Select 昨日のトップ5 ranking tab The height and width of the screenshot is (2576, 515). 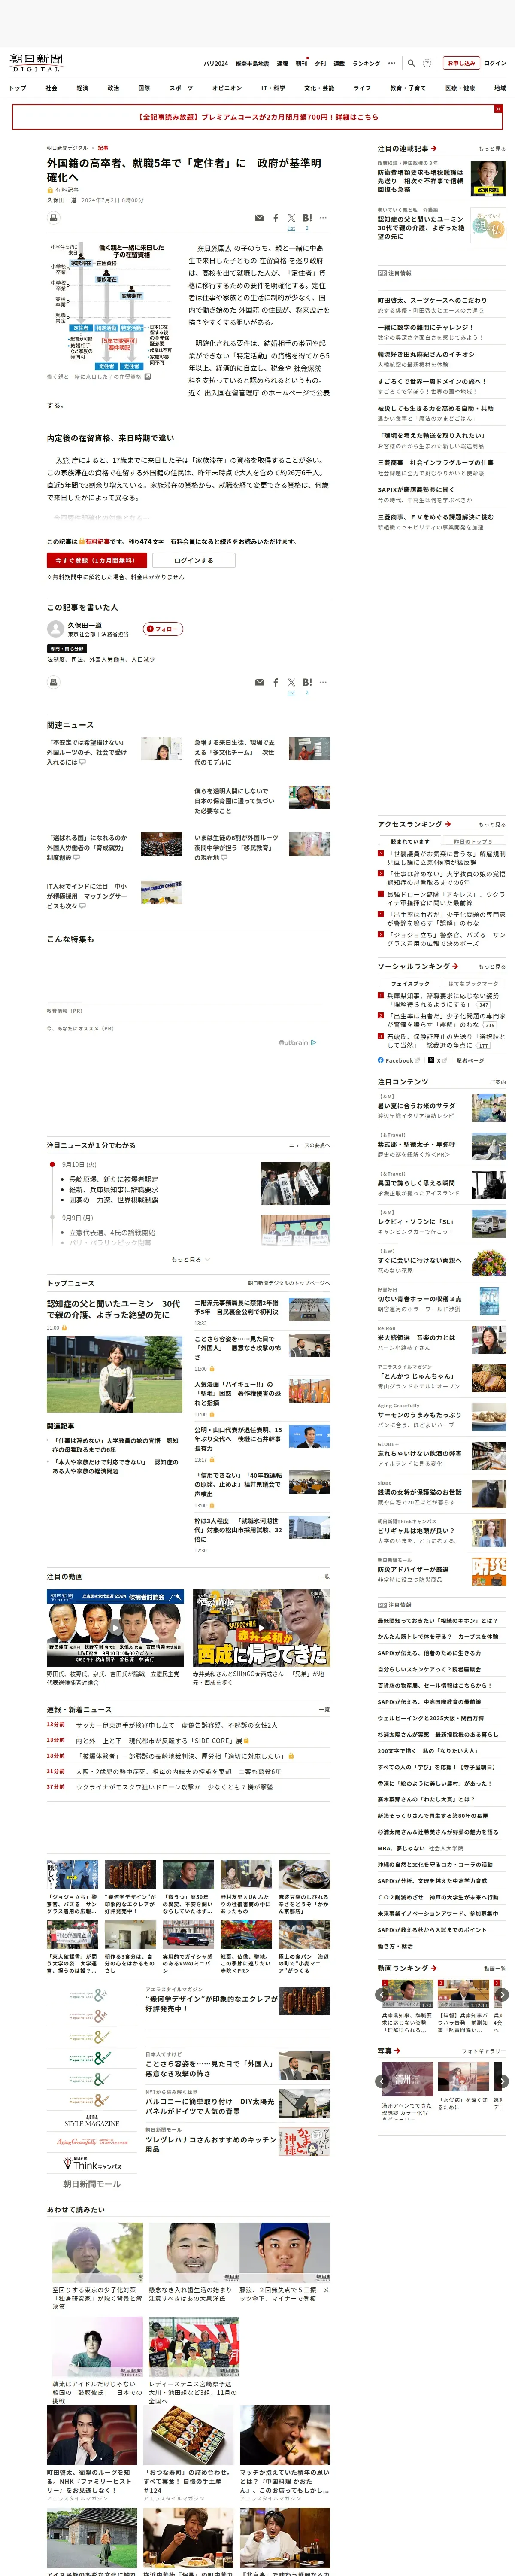pyautogui.click(x=473, y=841)
